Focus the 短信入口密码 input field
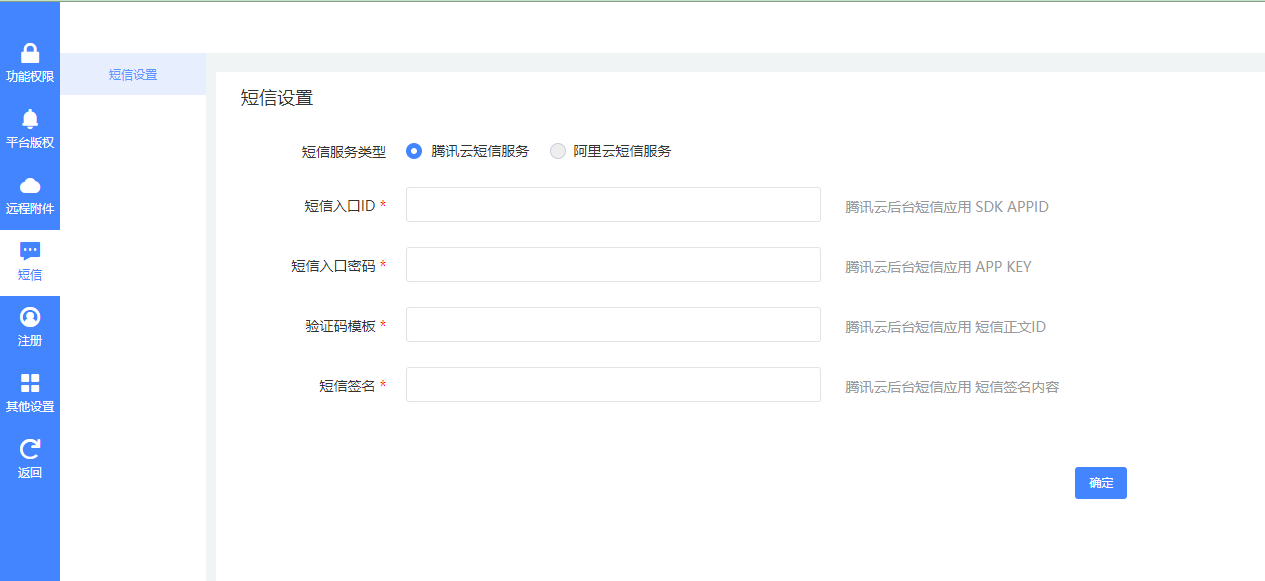Image resolution: width=1265 pixels, height=581 pixels. click(613, 264)
